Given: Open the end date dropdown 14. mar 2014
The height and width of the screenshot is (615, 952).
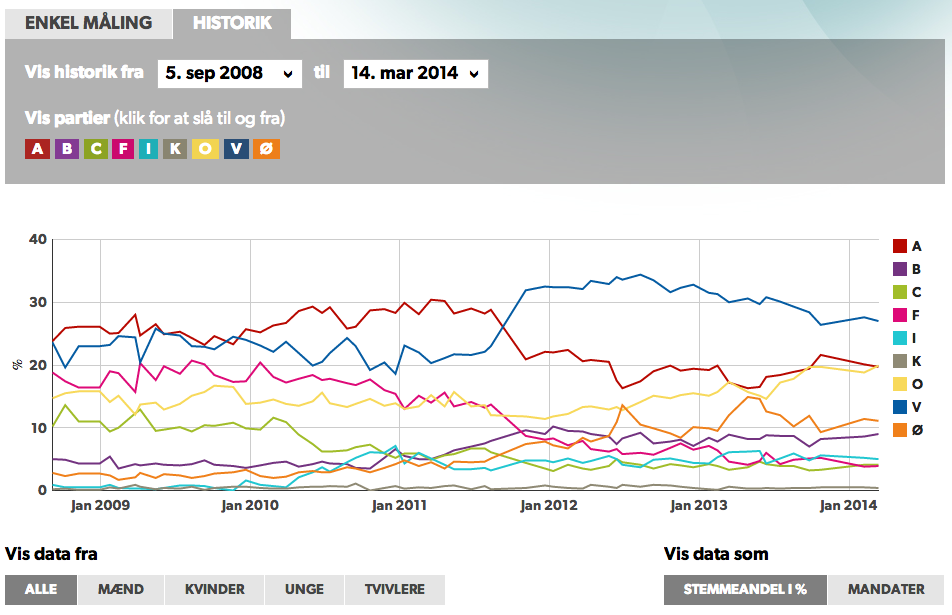Looking at the screenshot, I should (x=415, y=73).
